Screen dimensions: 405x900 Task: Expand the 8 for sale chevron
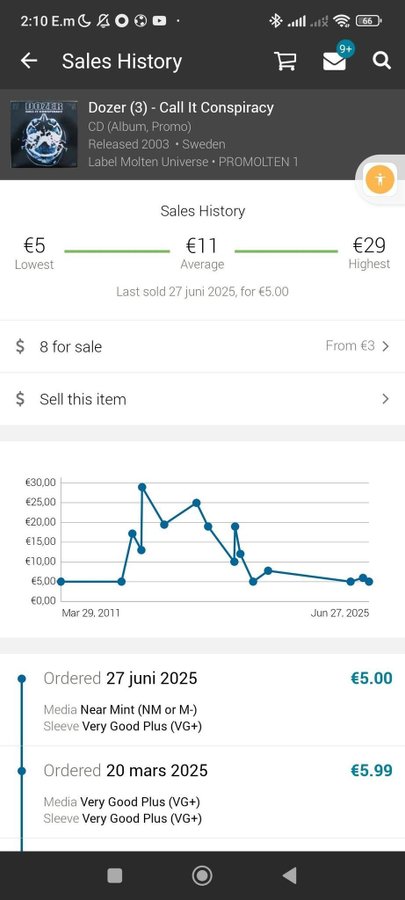385,346
